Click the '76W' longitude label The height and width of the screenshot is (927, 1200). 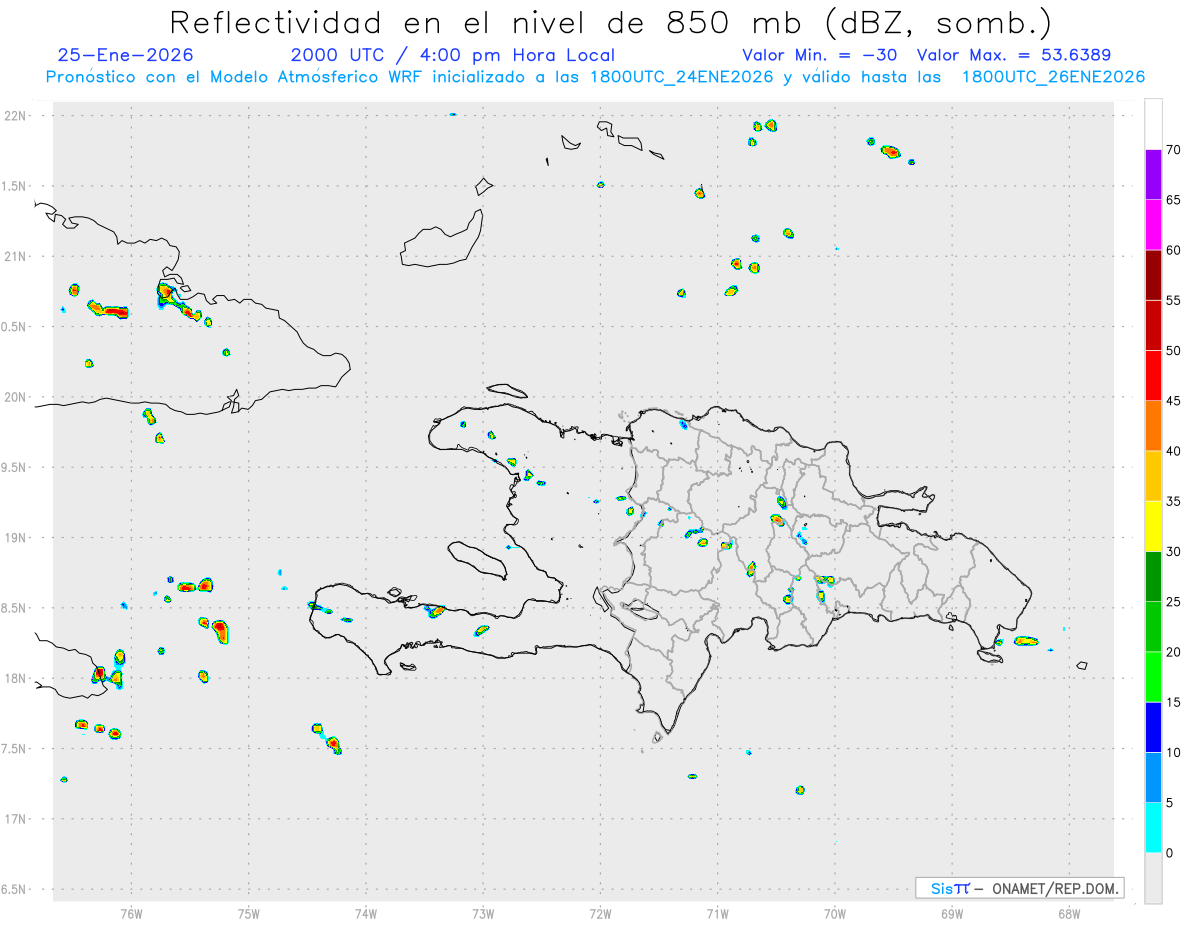[131, 914]
